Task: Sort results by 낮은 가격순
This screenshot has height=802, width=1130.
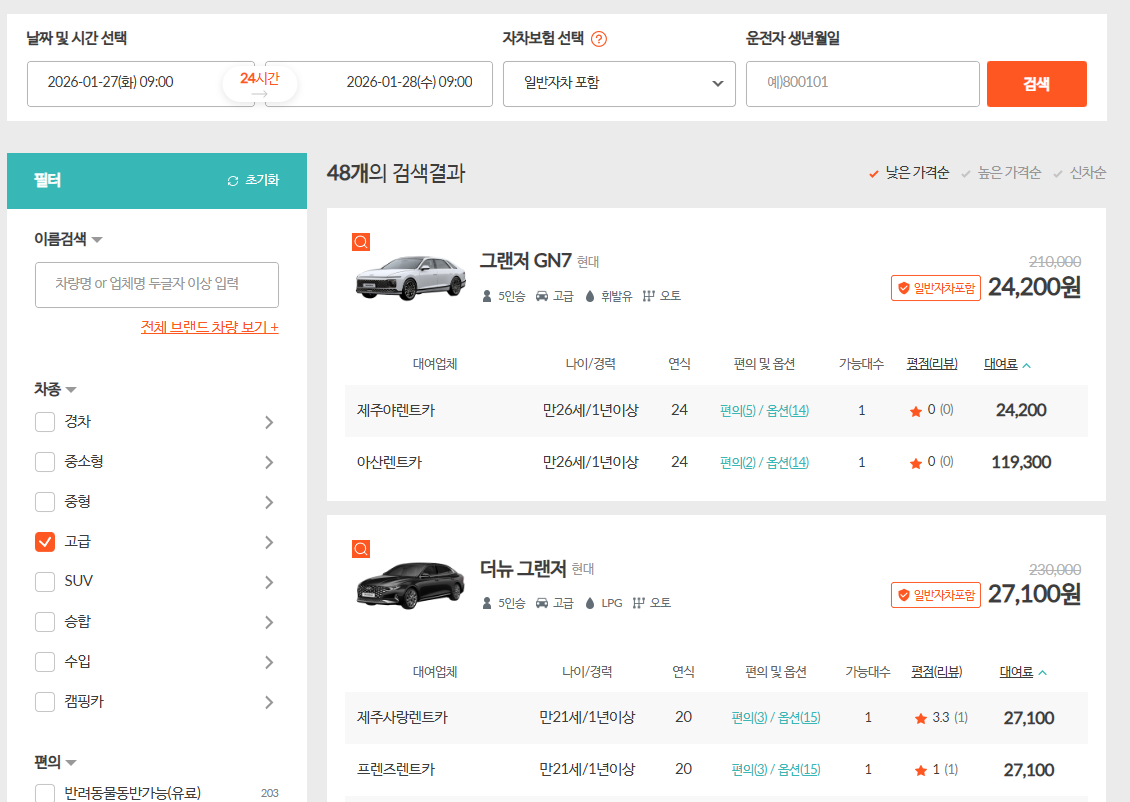Action: click(x=909, y=173)
